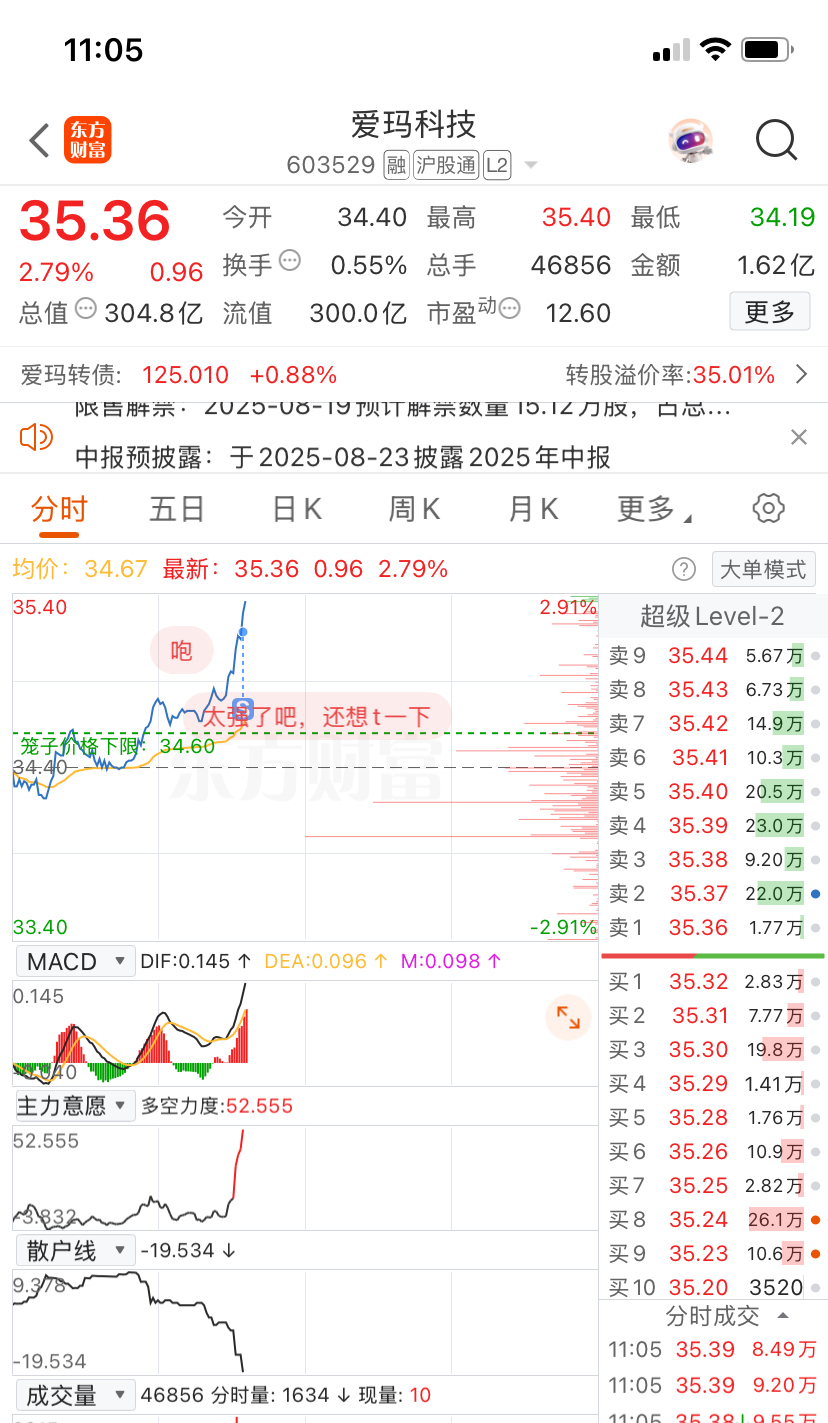Tap the info icon next to 总值
Image resolution: width=828 pixels, height=1423 pixels.
86,309
